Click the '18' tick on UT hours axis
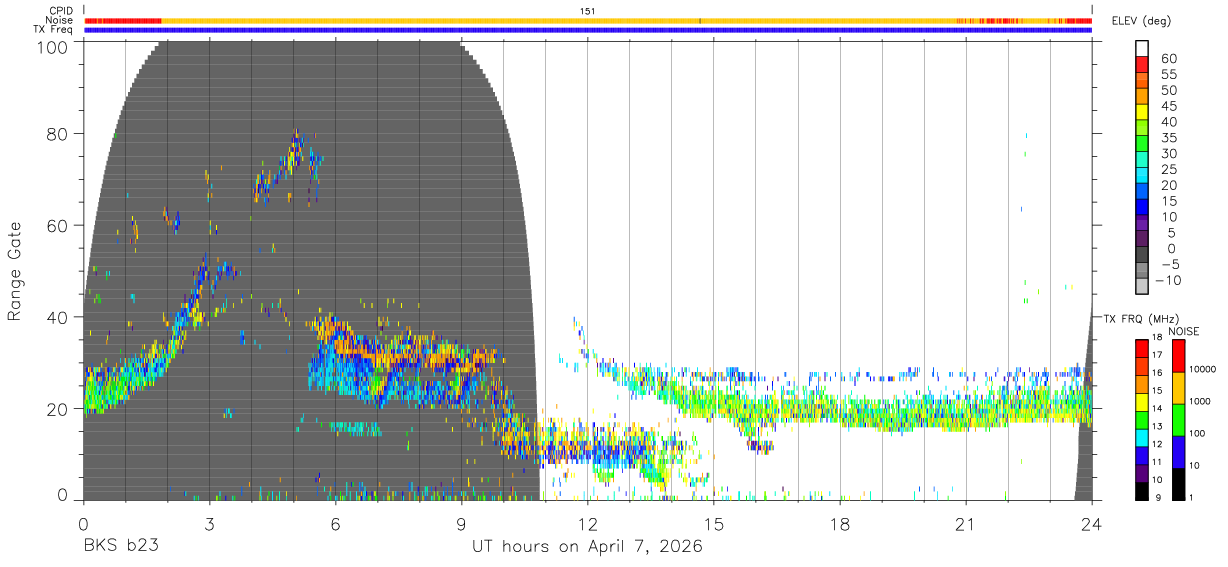The image size is (1228, 567). coord(840,523)
